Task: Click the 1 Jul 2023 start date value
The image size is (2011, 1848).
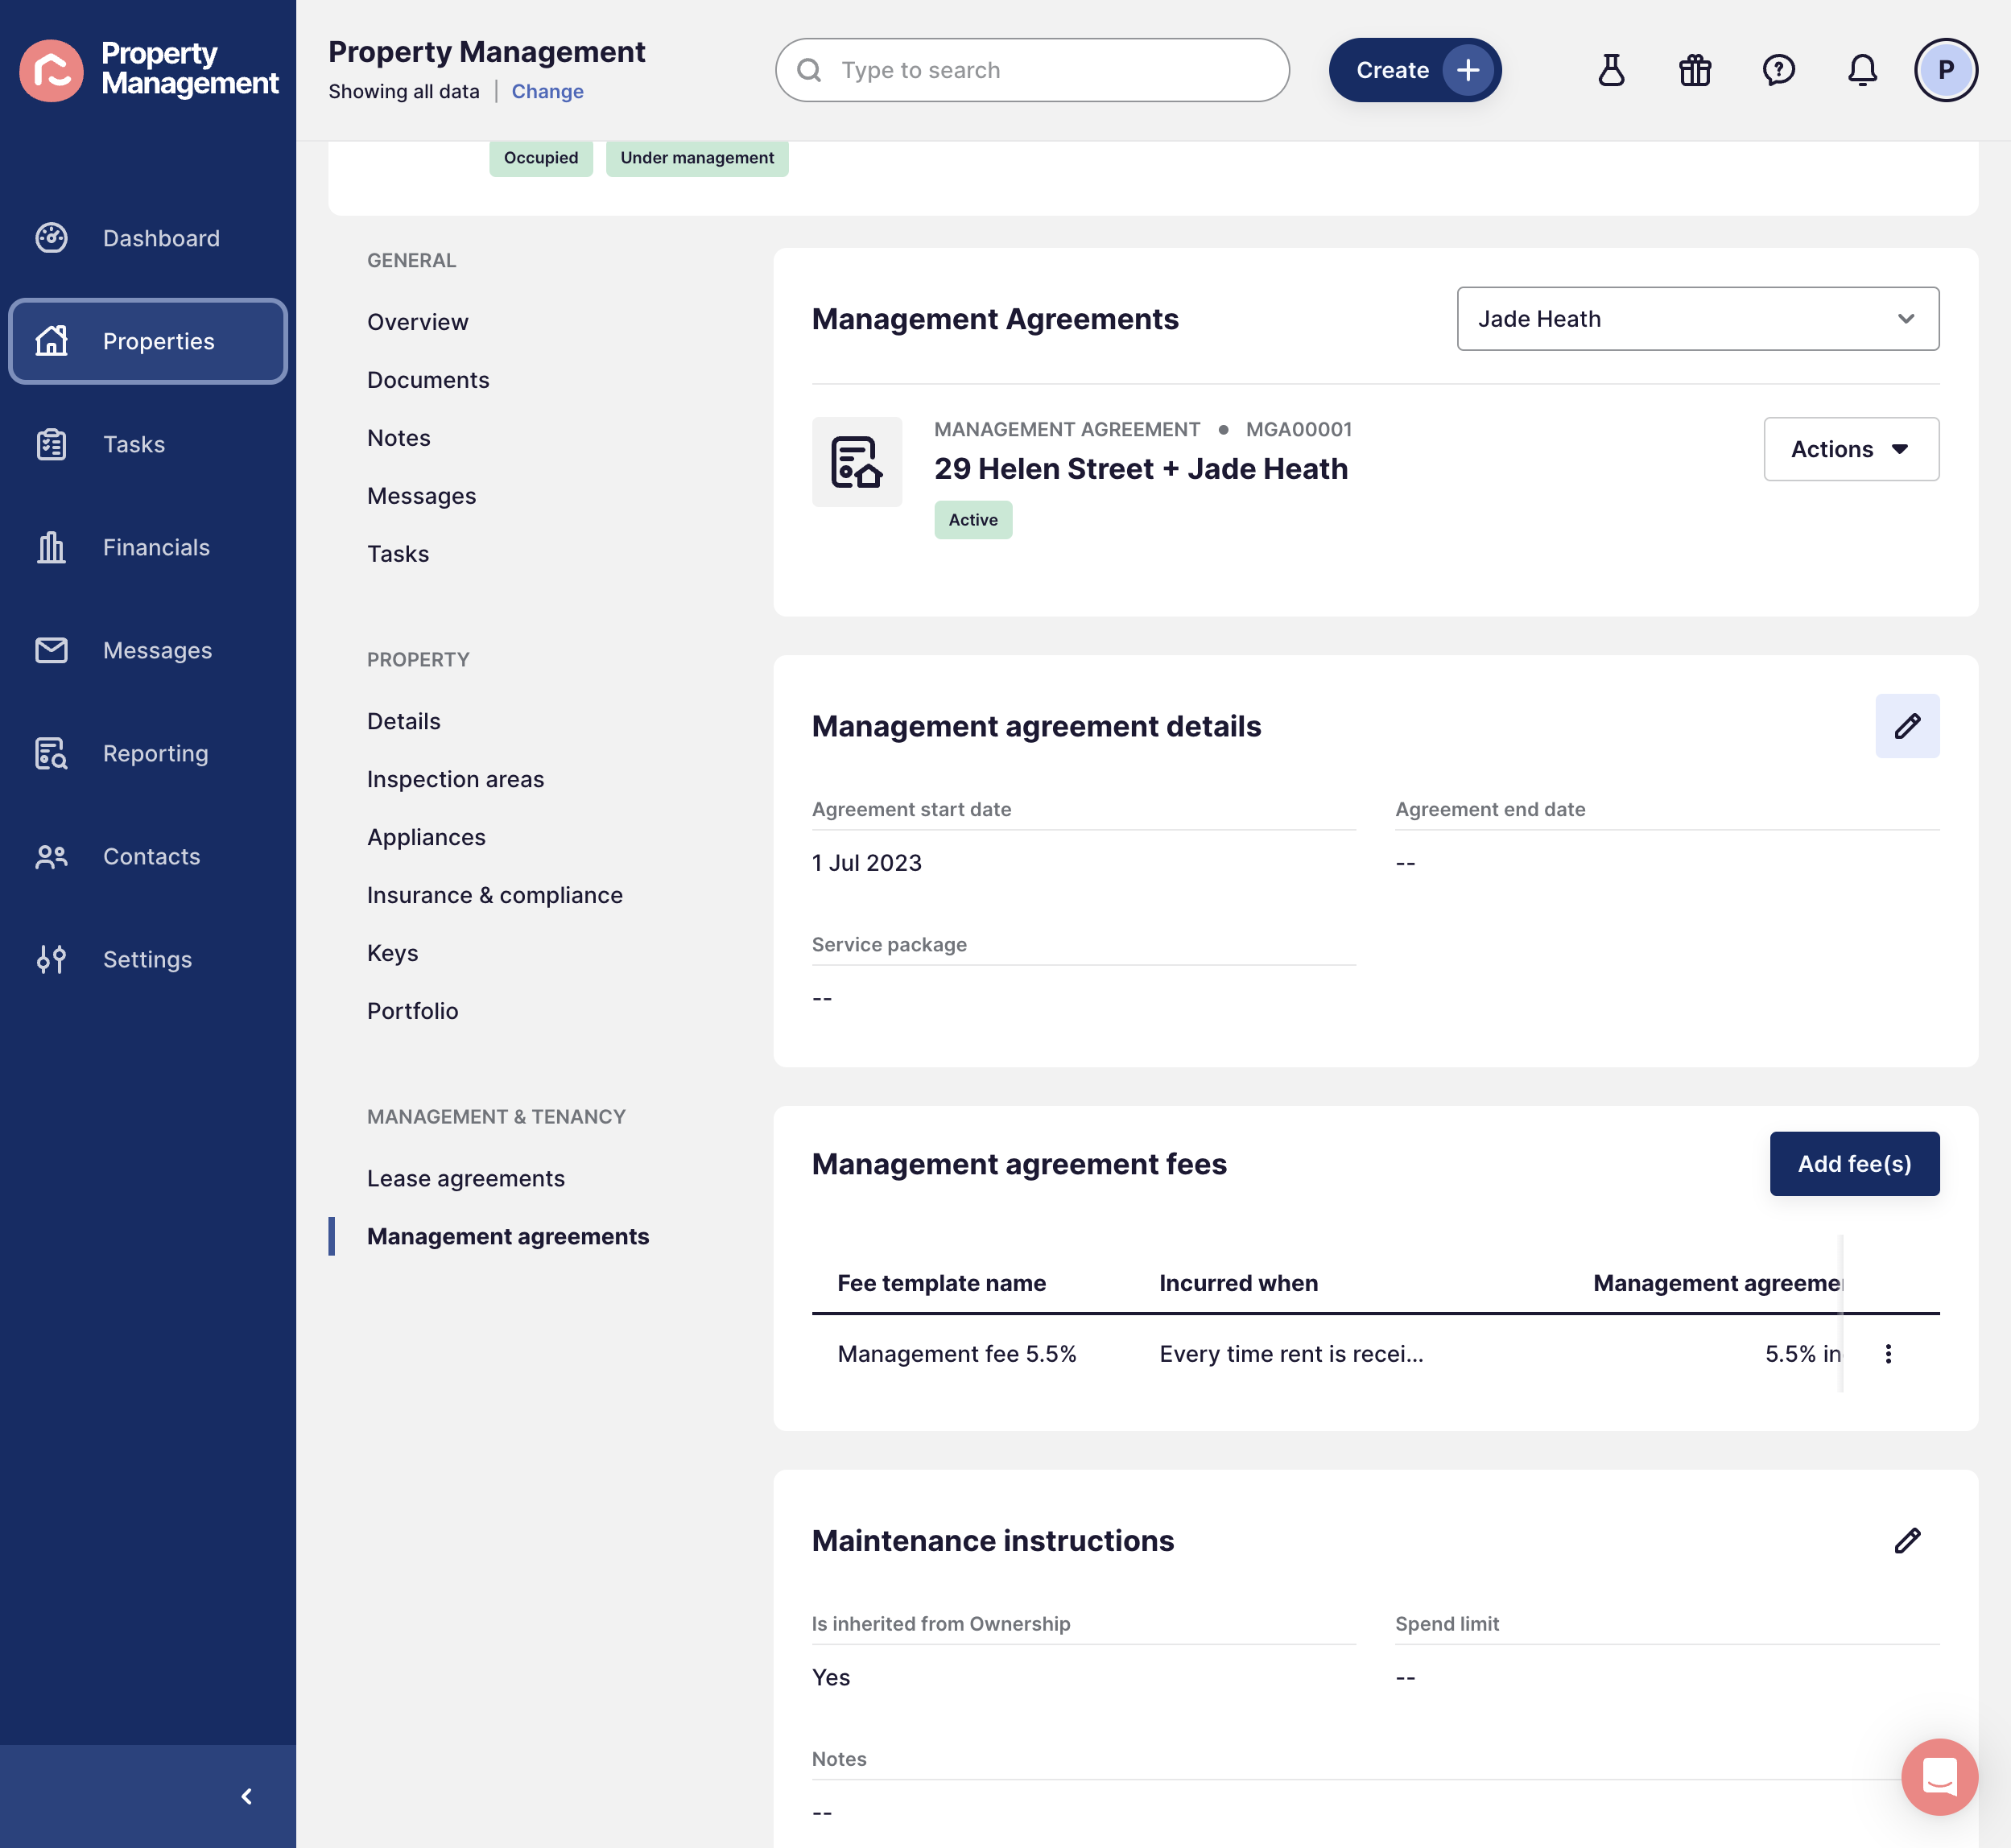Action: [867, 863]
